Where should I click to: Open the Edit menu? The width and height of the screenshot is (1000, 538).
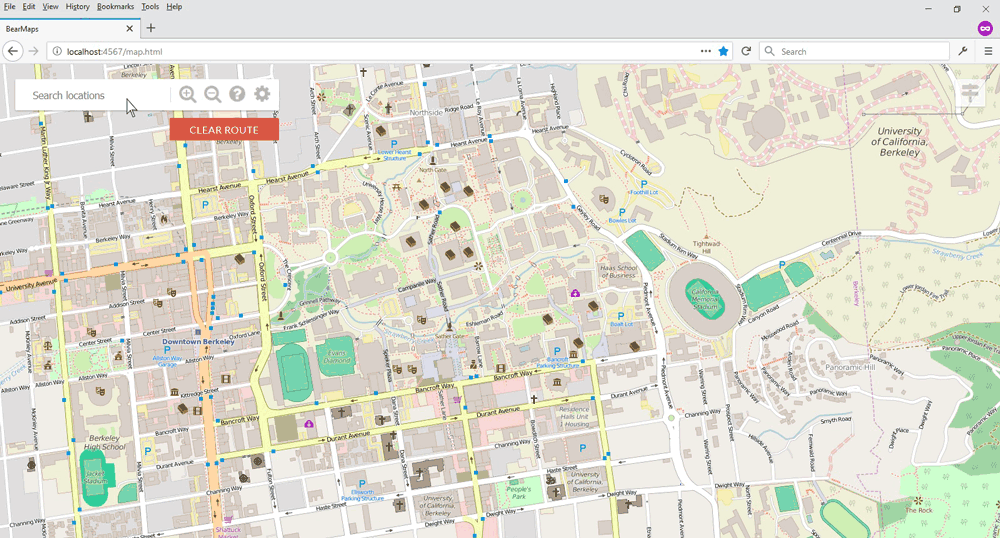click(29, 6)
